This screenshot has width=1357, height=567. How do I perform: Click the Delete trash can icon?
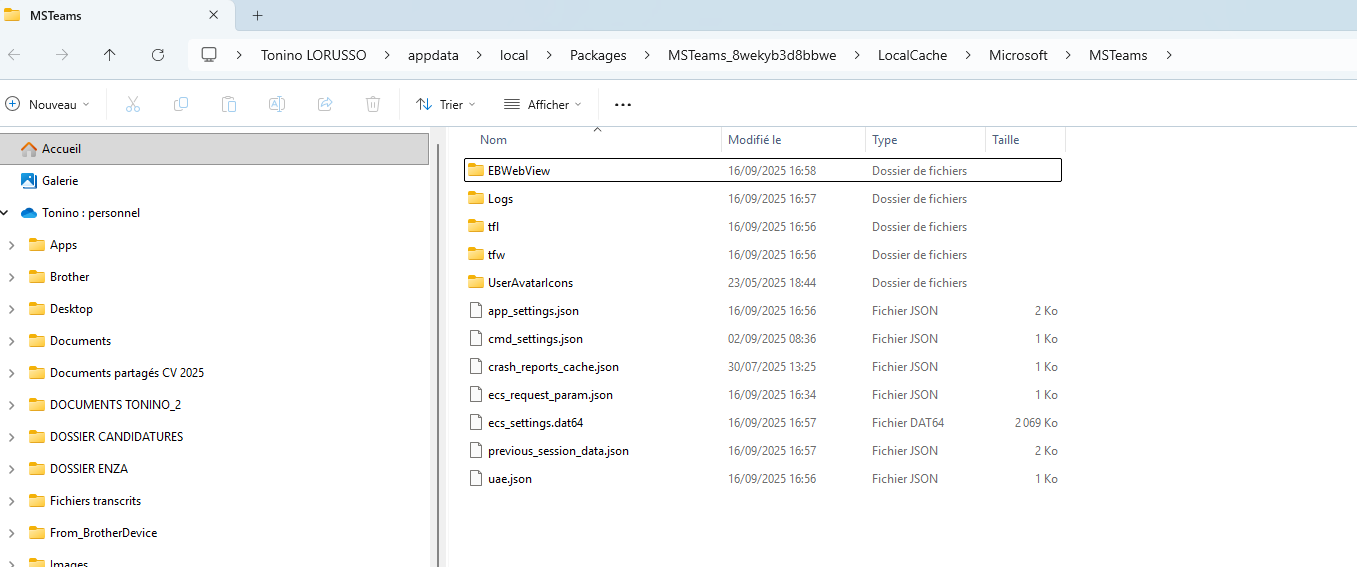(x=373, y=104)
